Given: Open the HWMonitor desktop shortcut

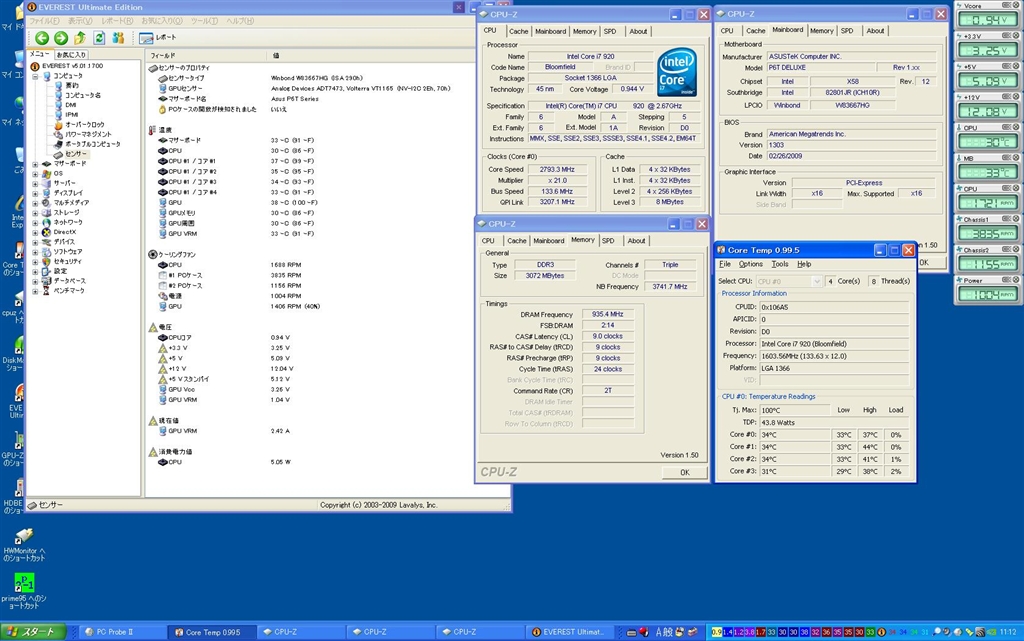Looking at the screenshot, I should coord(24,544).
